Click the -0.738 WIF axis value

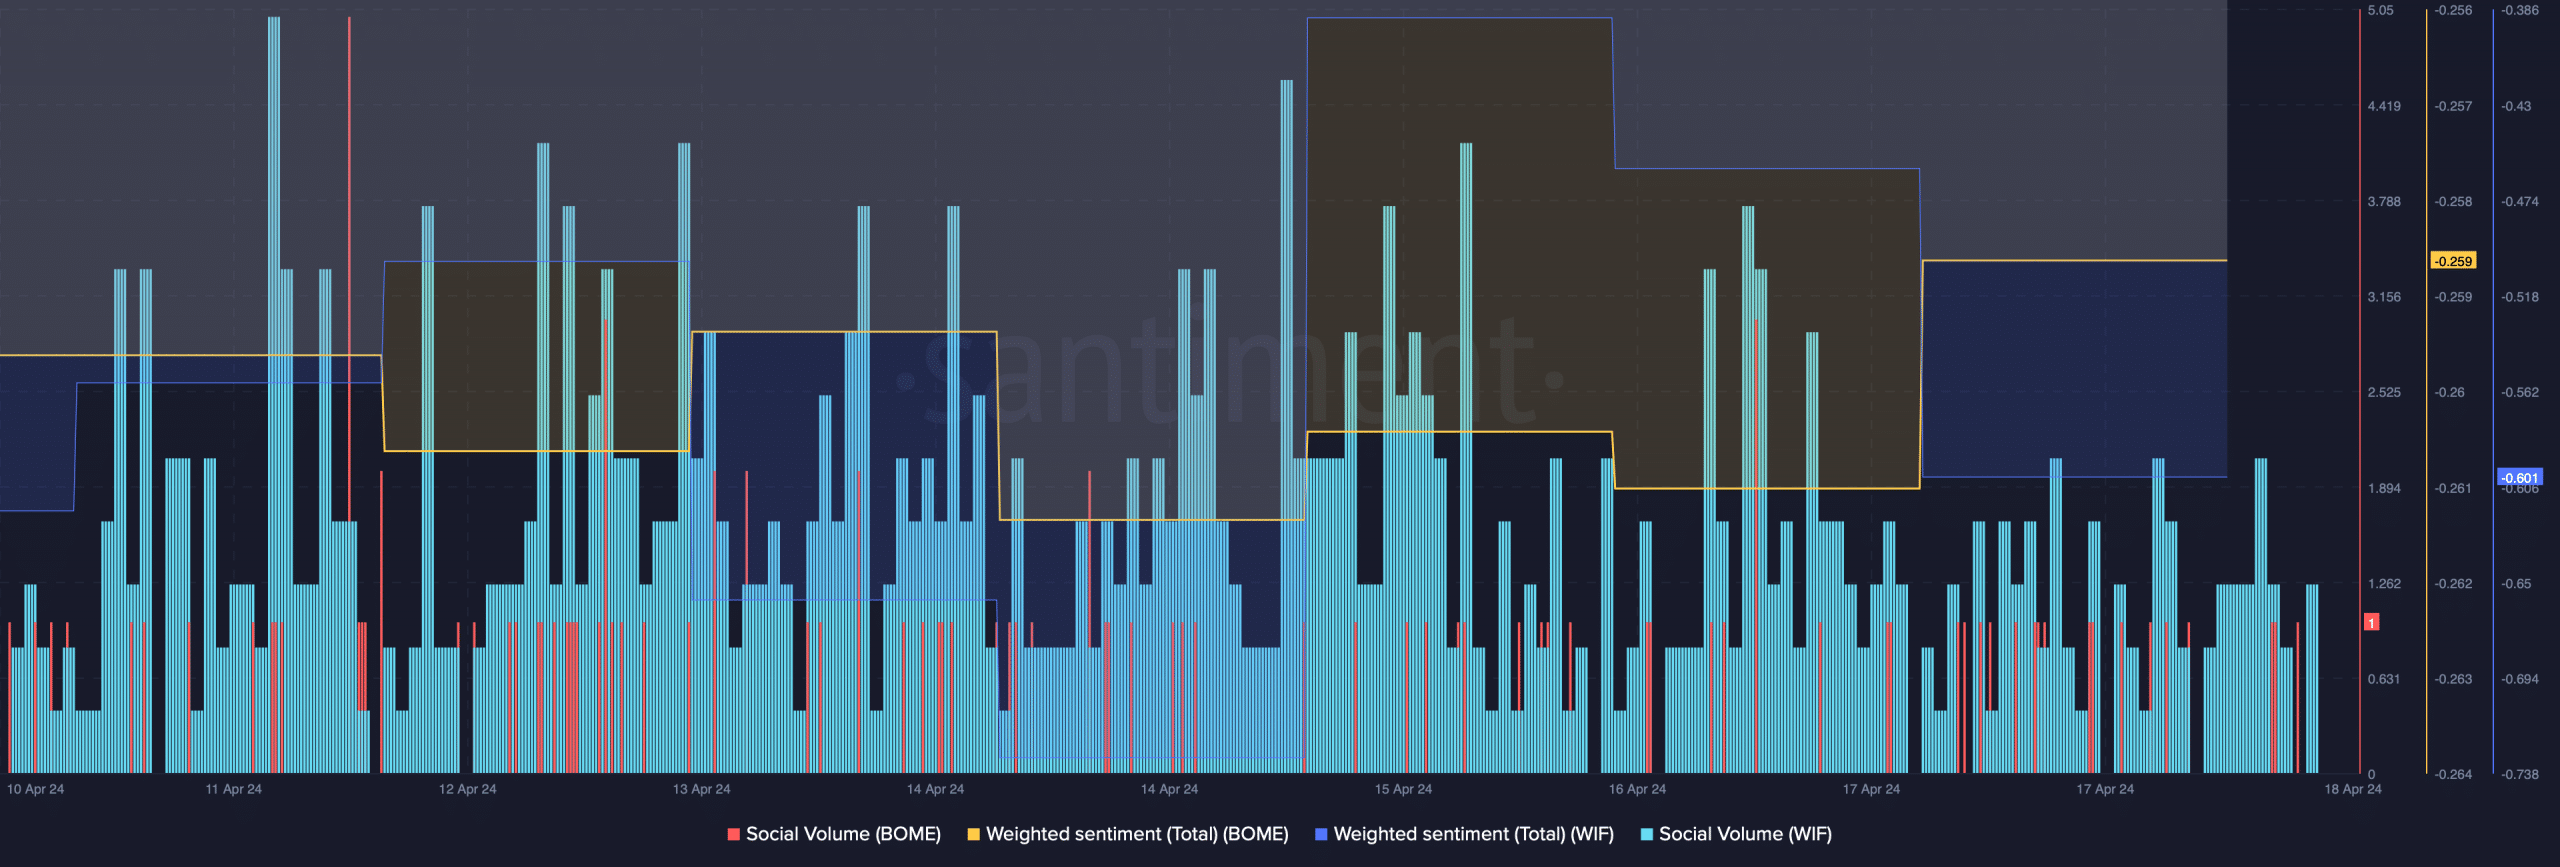tap(2520, 775)
